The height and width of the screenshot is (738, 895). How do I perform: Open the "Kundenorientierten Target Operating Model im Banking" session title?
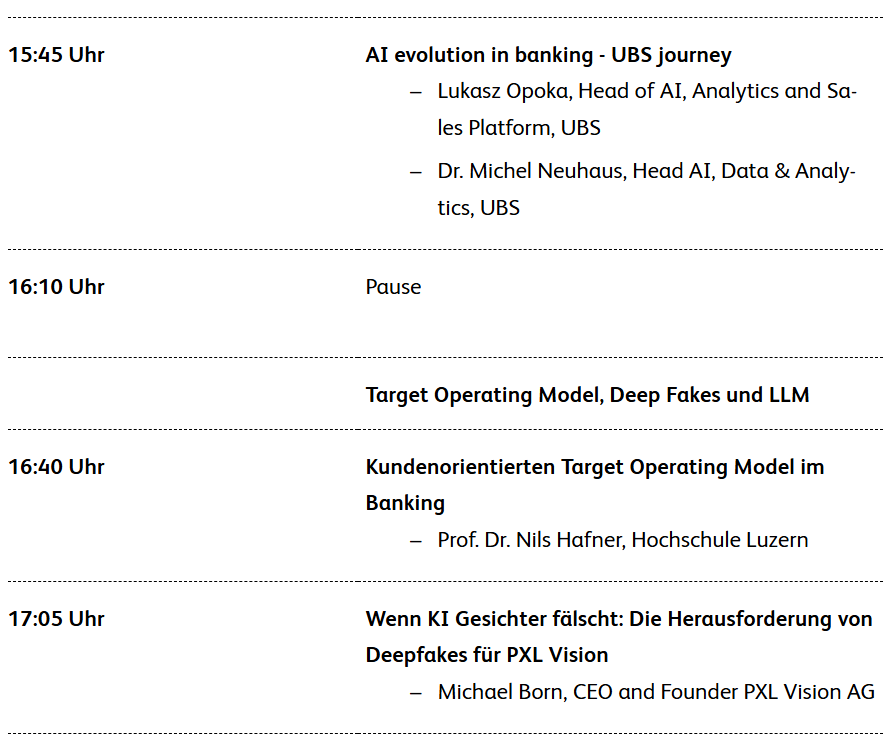click(x=594, y=484)
